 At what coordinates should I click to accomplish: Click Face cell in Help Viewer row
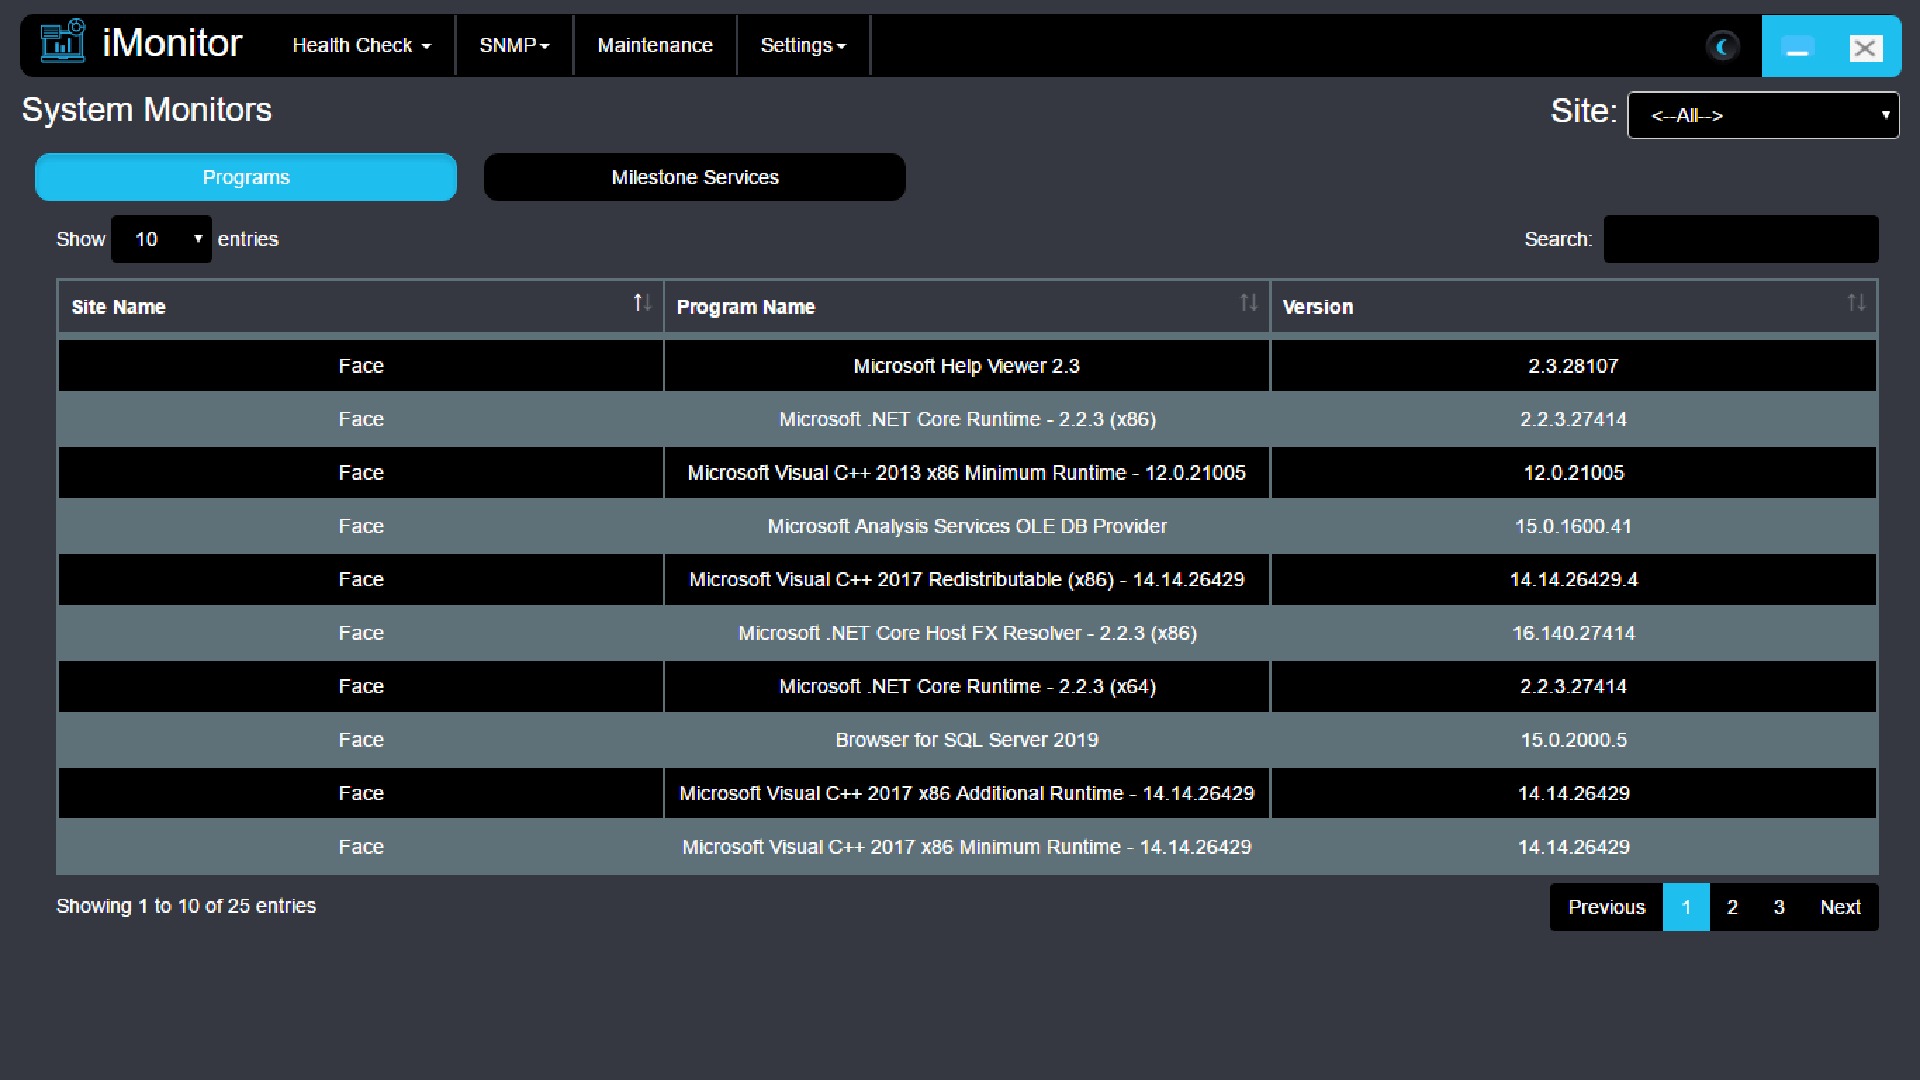click(x=361, y=366)
